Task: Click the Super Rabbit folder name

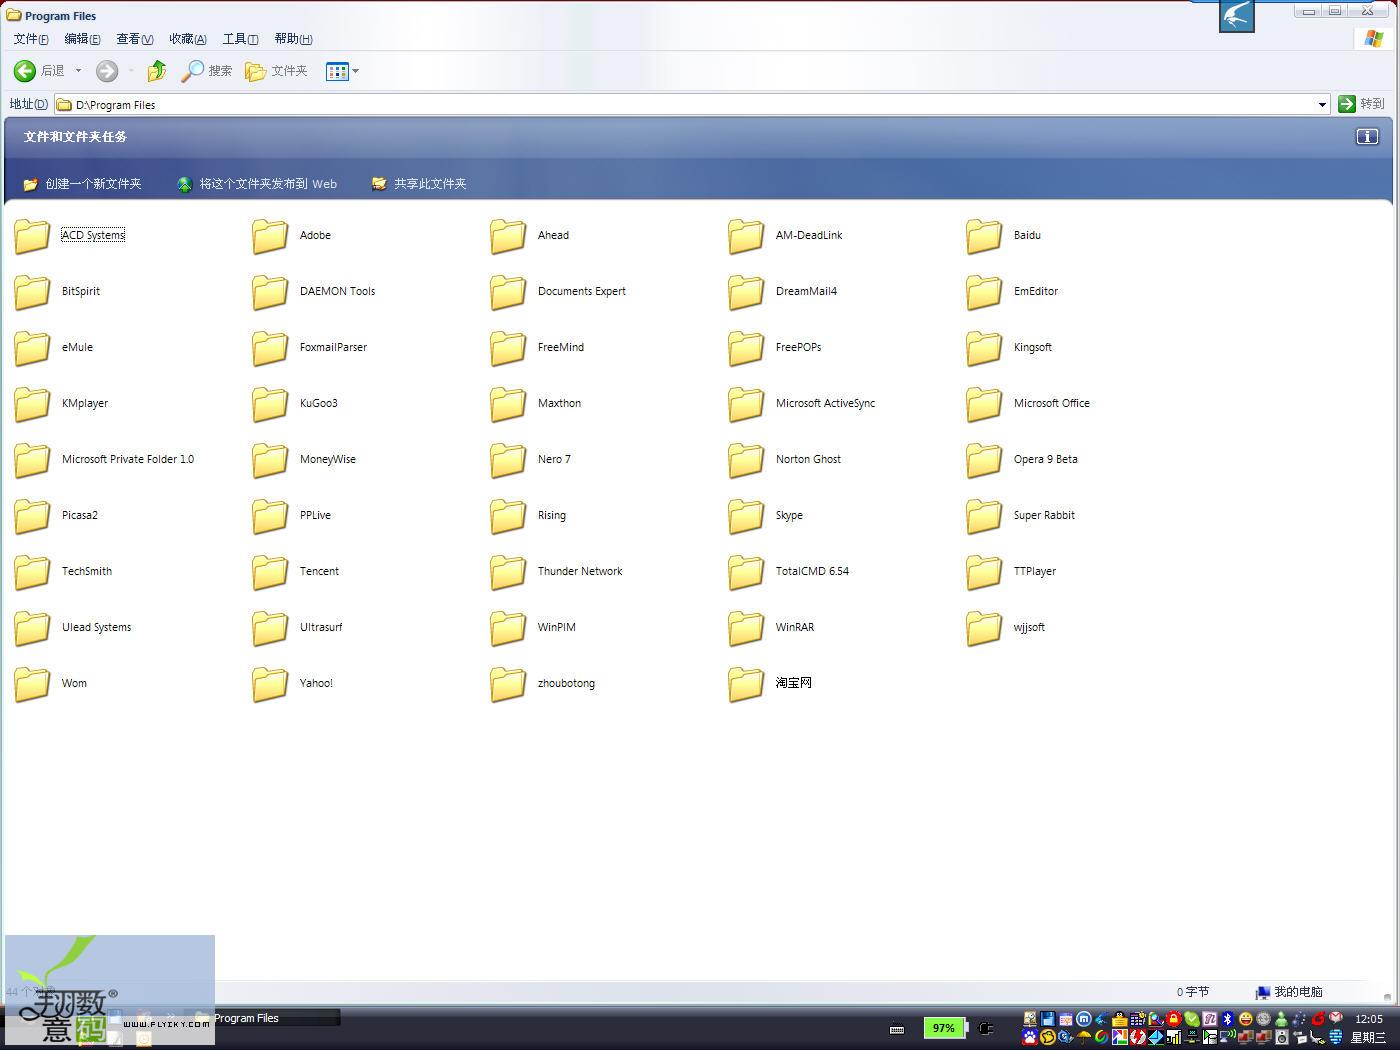Action: pos(1044,515)
